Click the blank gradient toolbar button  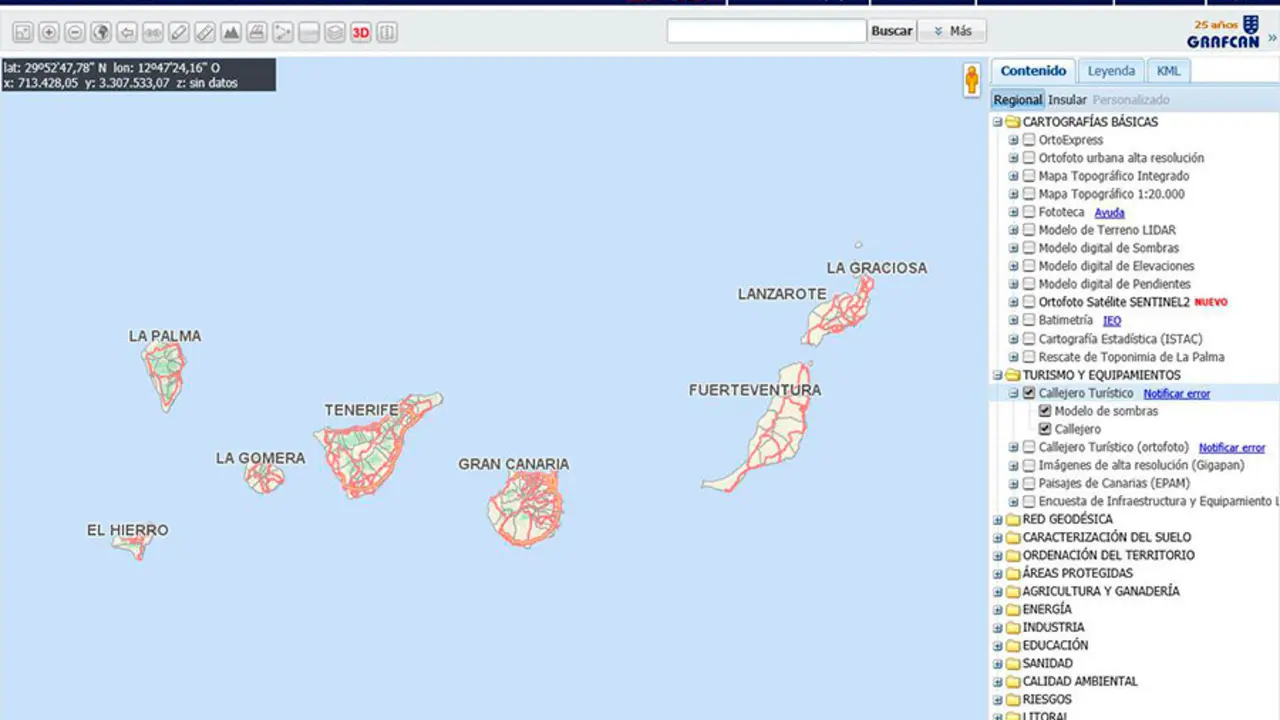tap(309, 33)
